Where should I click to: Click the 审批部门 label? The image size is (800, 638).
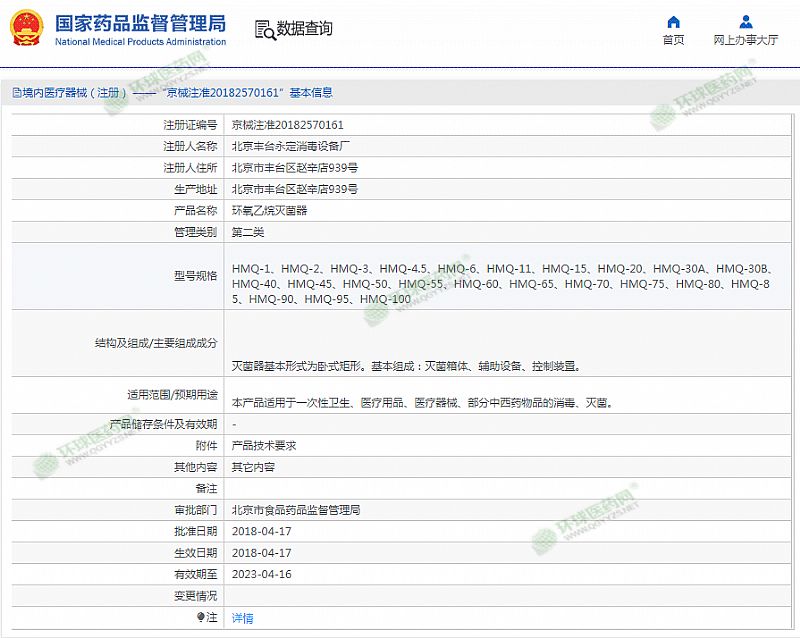pos(196,510)
